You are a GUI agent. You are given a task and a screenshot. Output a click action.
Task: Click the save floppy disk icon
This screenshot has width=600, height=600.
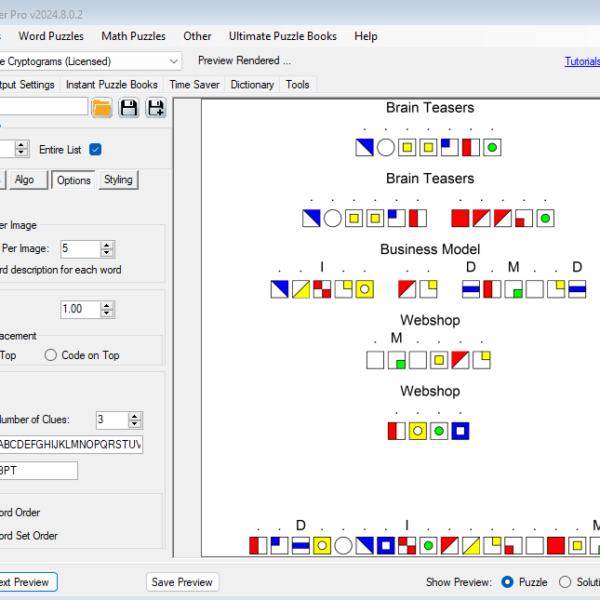point(129,108)
